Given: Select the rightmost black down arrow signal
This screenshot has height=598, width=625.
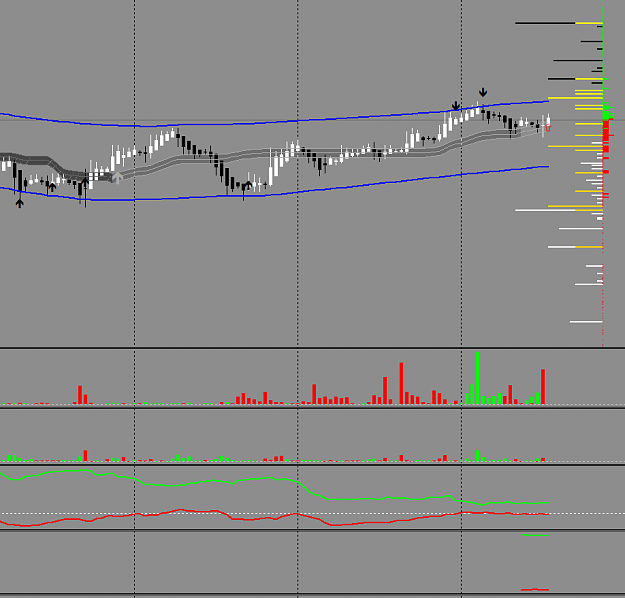Looking at the screenshot, I should point(483,93).
